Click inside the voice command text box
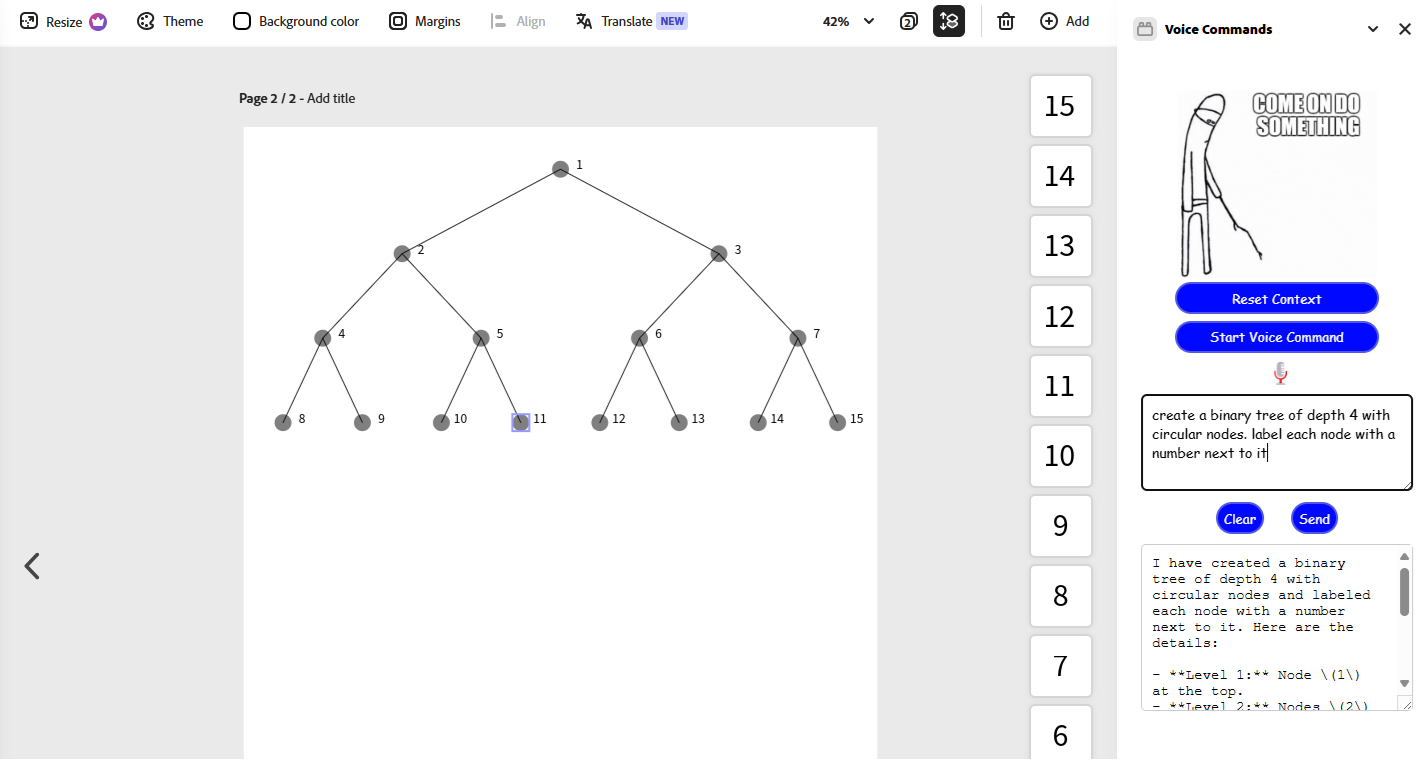This screenshot has width=1417, height=770. pos(1277,442)
